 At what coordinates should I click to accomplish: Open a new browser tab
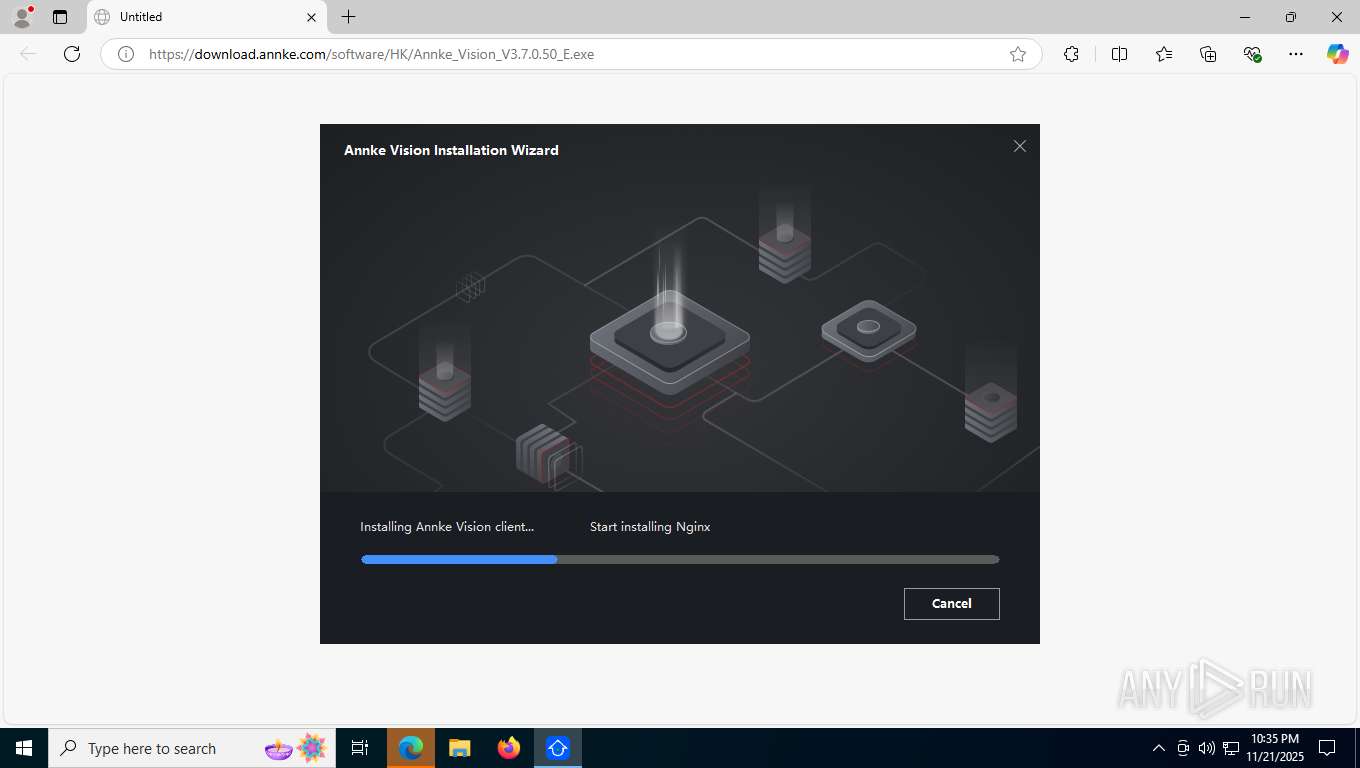348,17
